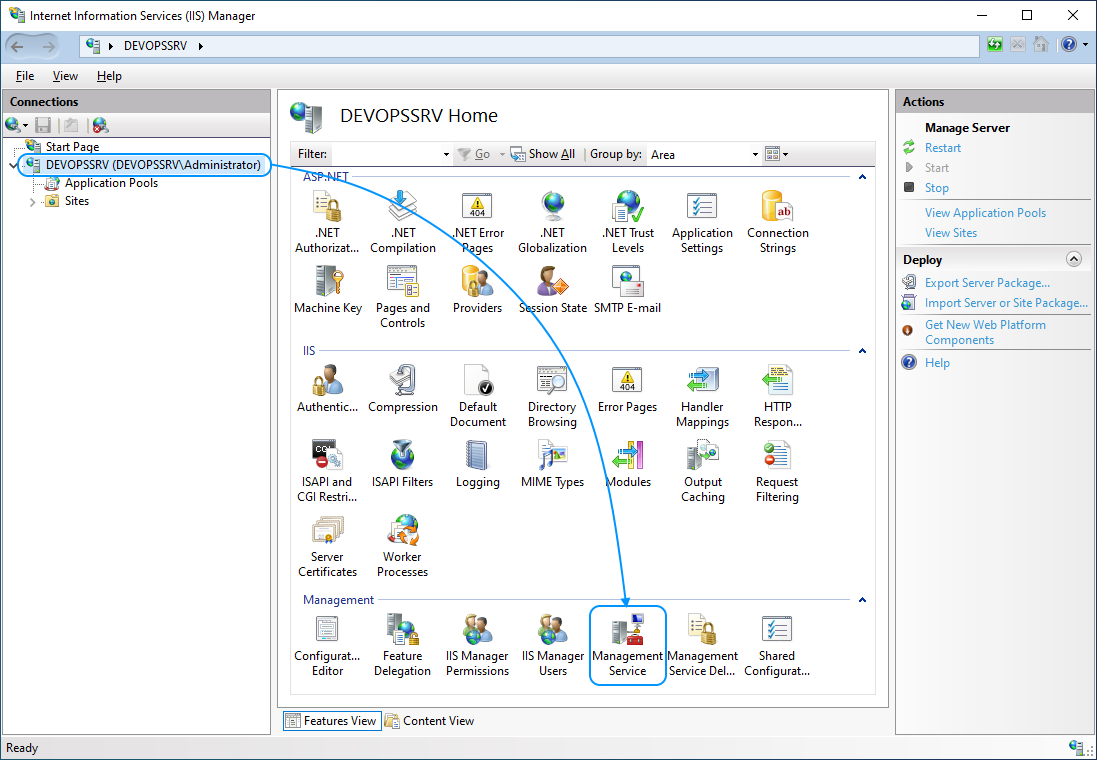Select the Machine Key icon

[x=327, y=290]
